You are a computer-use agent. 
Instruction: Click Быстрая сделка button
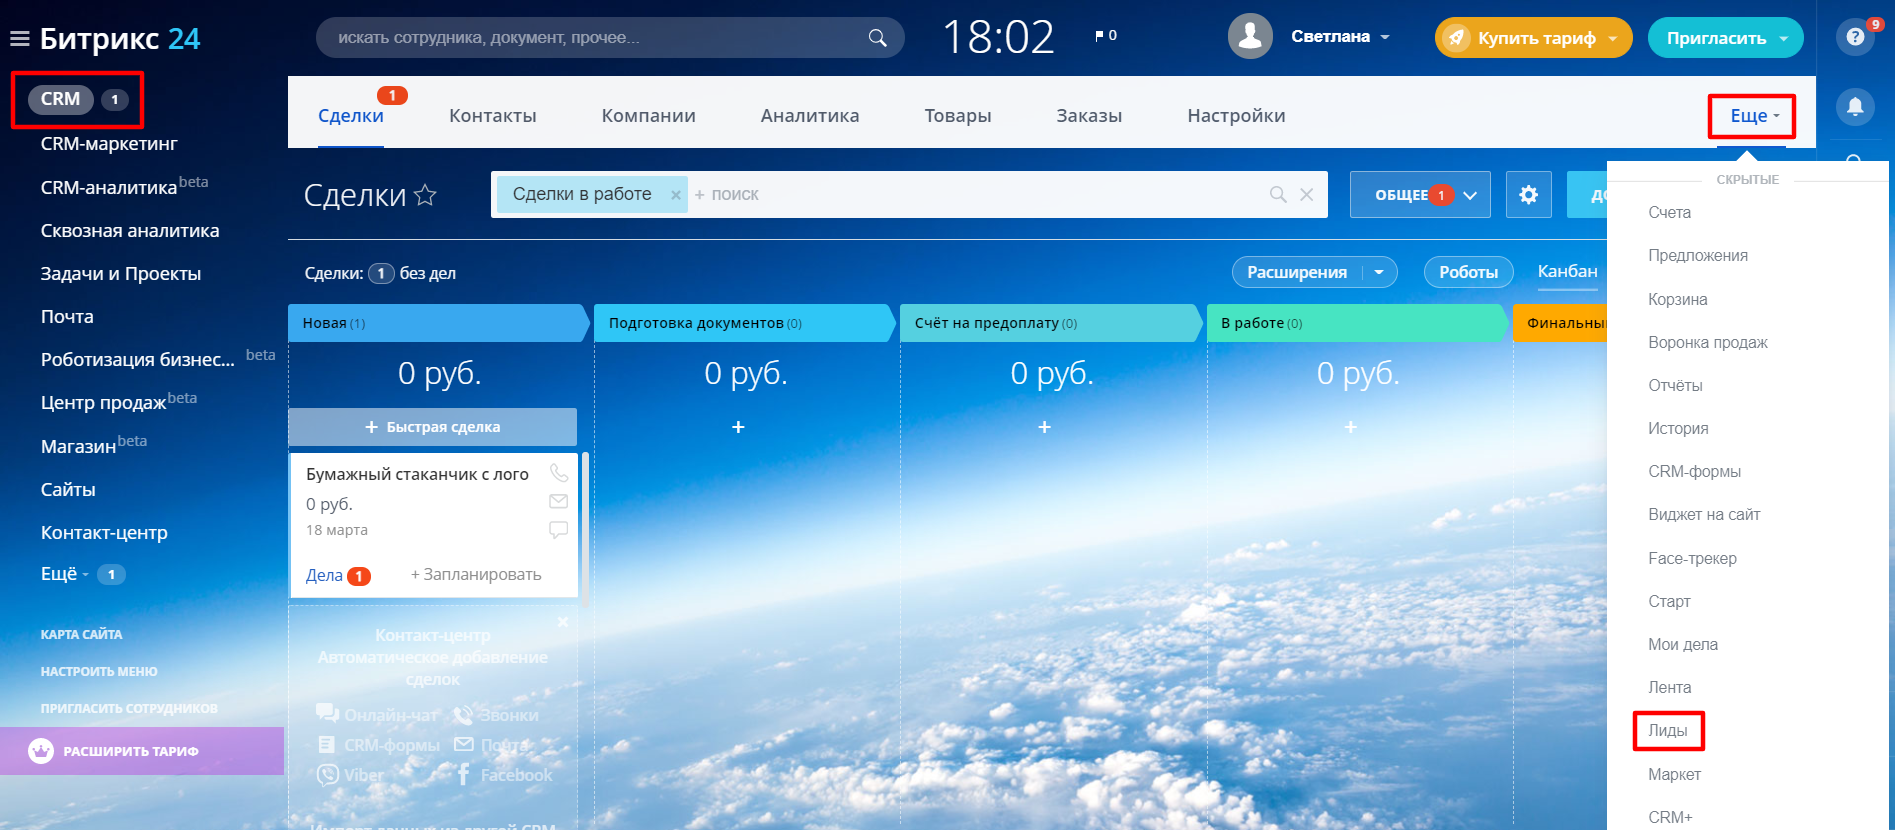pyautogui.click(x=432, y=427)
